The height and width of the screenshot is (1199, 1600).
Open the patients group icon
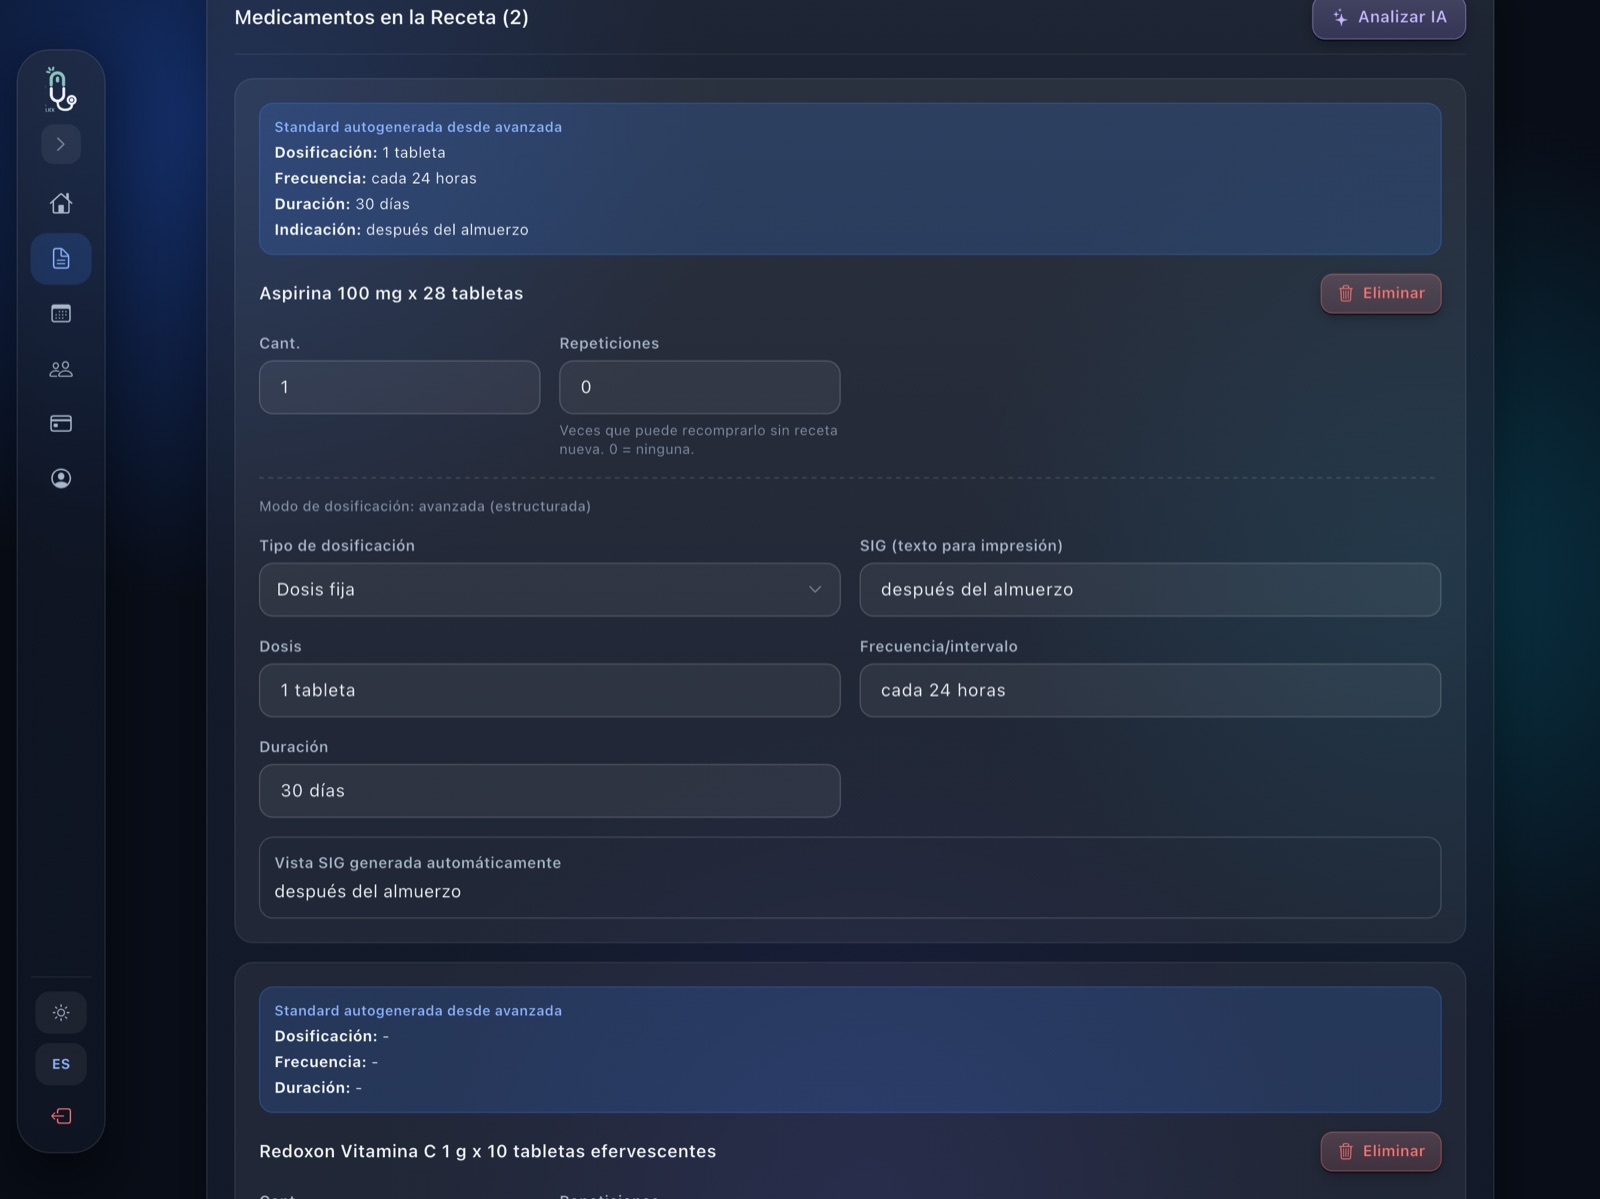[61, 369]
